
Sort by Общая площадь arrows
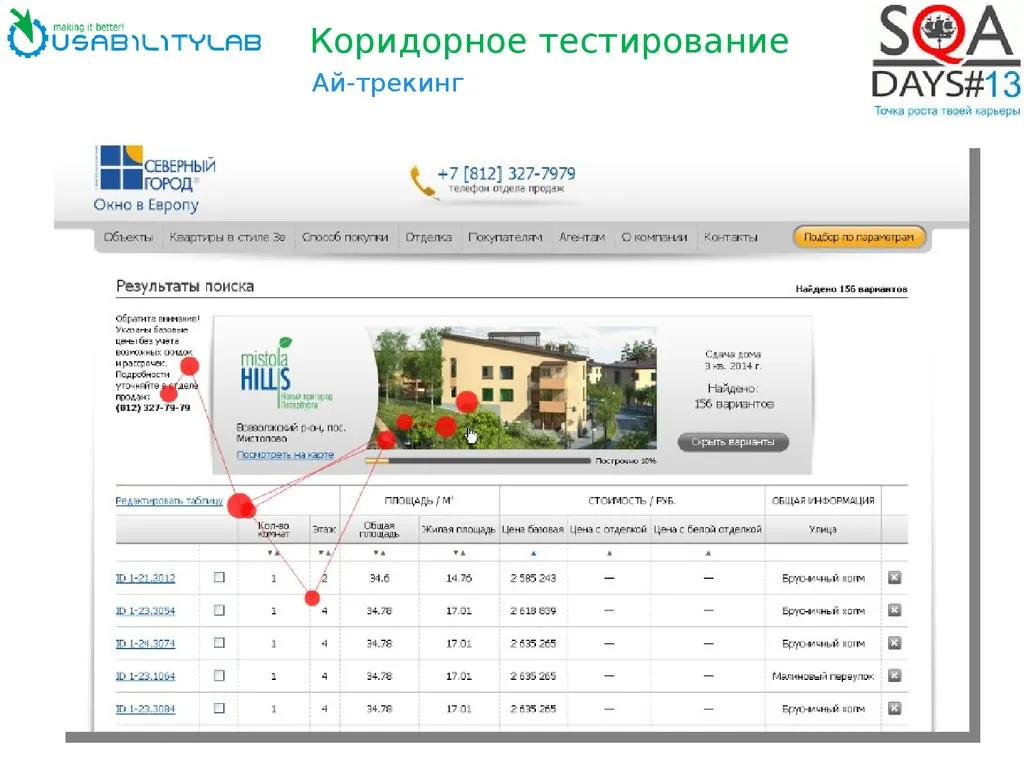(379, 553)
